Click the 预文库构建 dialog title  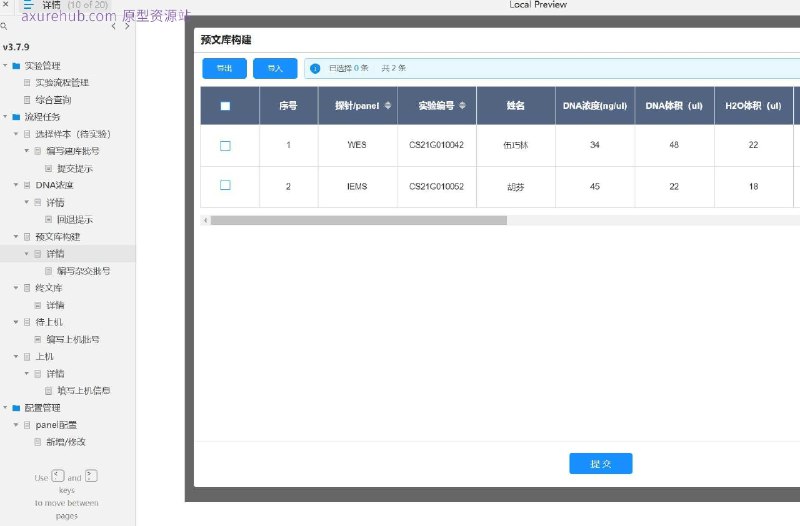pos(226,40)
